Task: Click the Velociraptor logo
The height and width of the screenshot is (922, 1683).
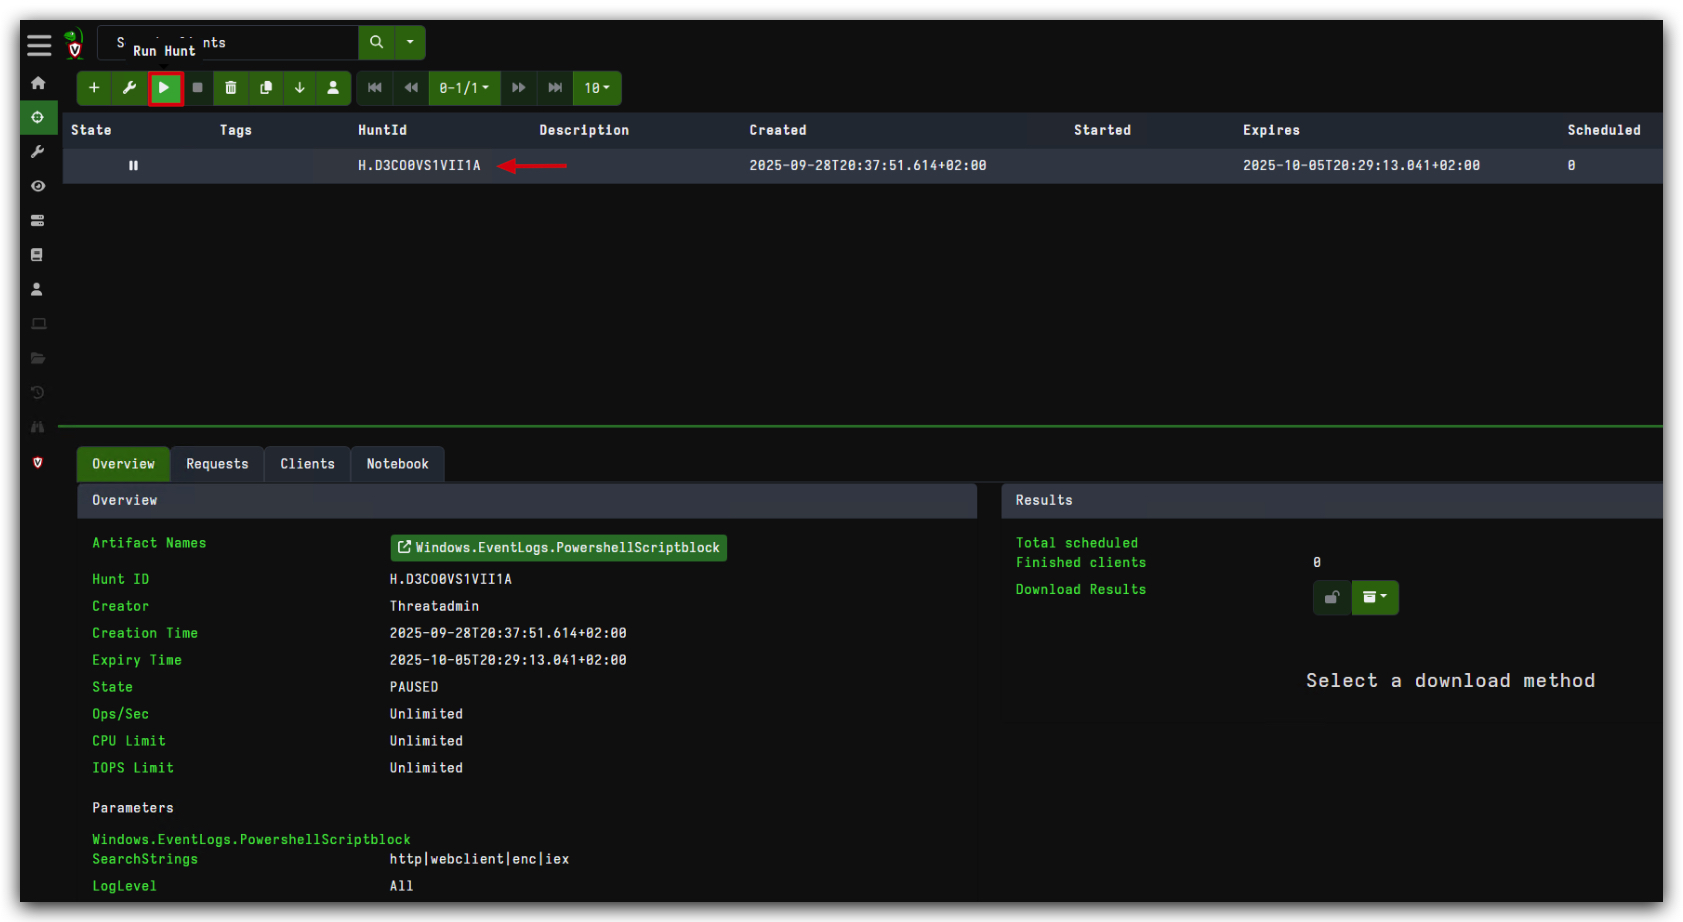Action: pos(74,44)
